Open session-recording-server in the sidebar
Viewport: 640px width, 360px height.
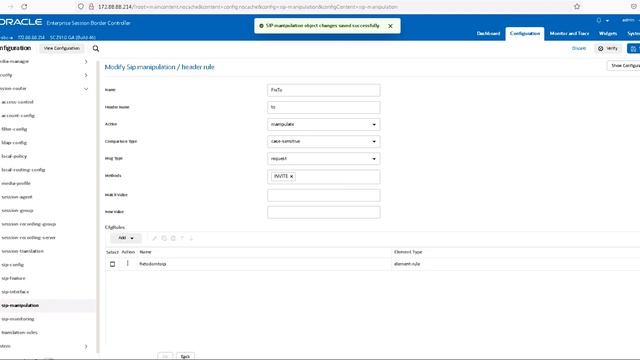29,238
